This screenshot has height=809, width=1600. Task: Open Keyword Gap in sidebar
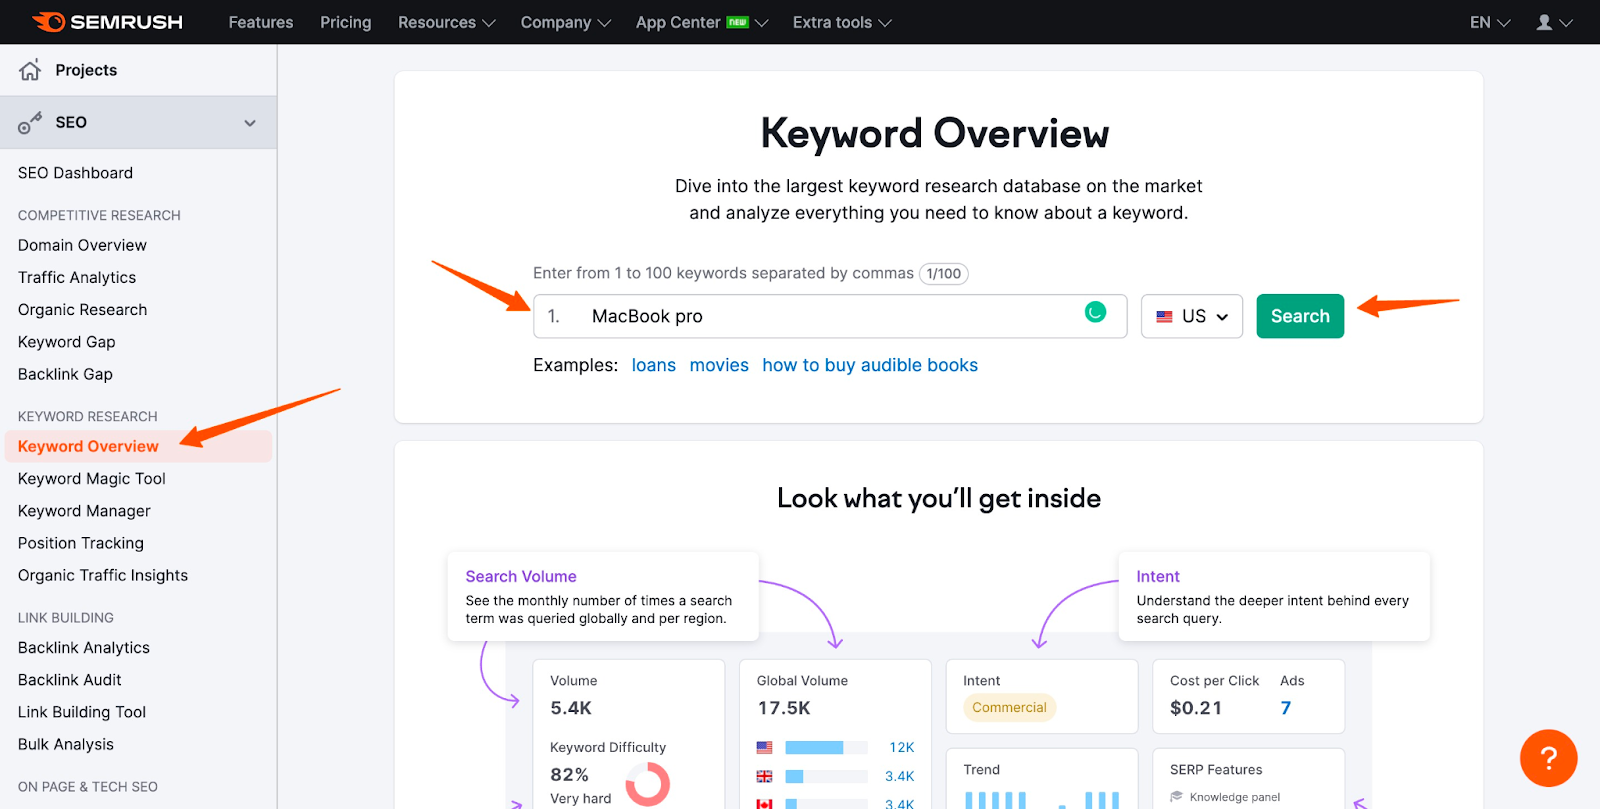pos(66,342)
